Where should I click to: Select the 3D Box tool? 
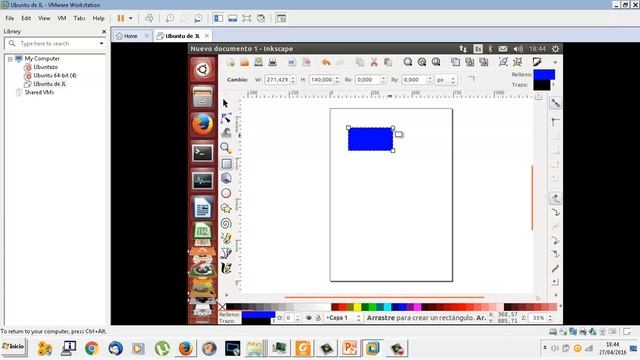(226, 178)
